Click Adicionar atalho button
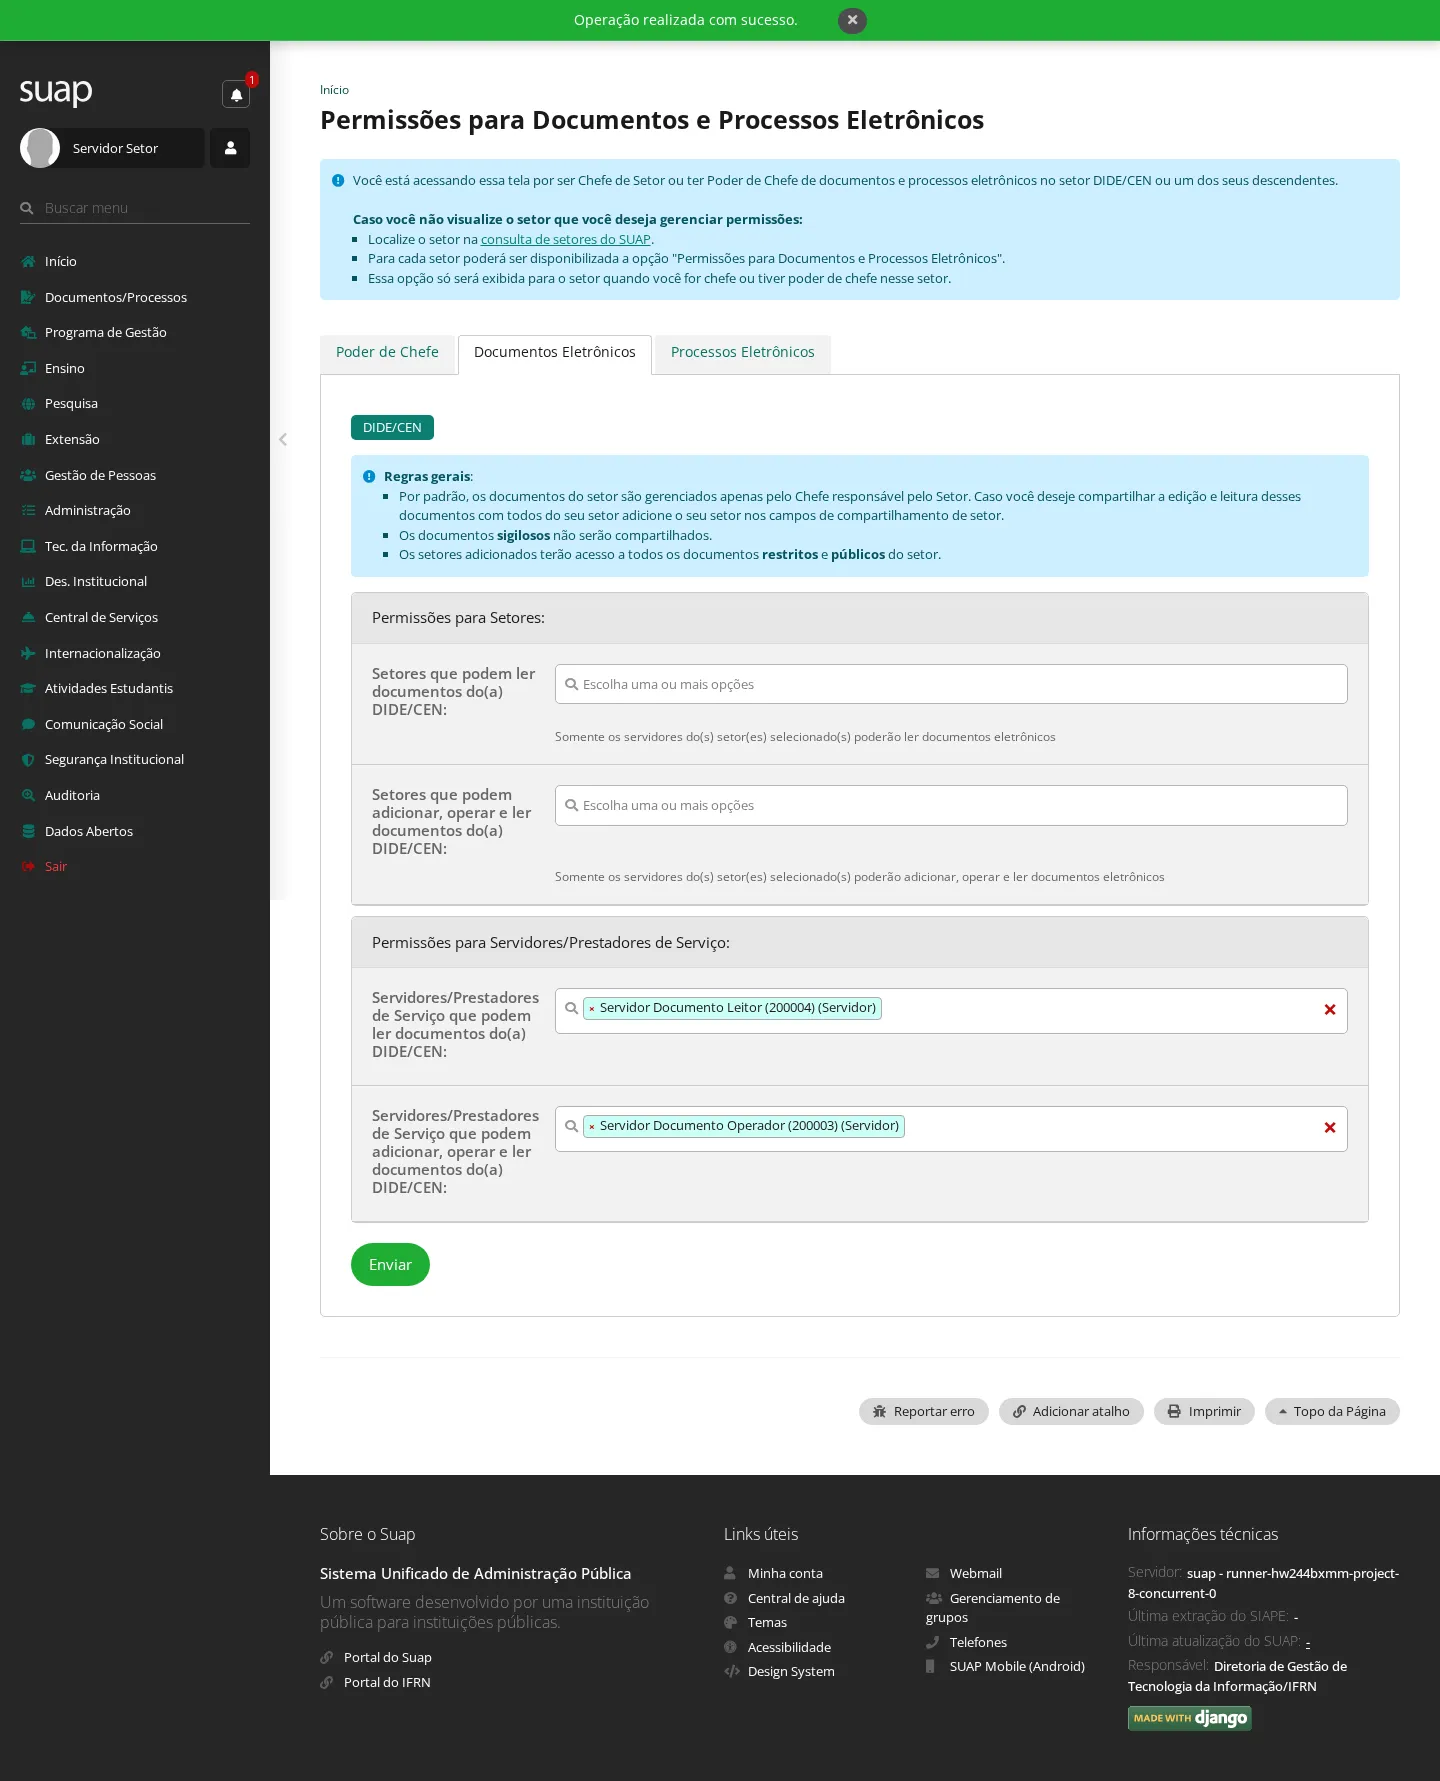 pos(1071,1411)
